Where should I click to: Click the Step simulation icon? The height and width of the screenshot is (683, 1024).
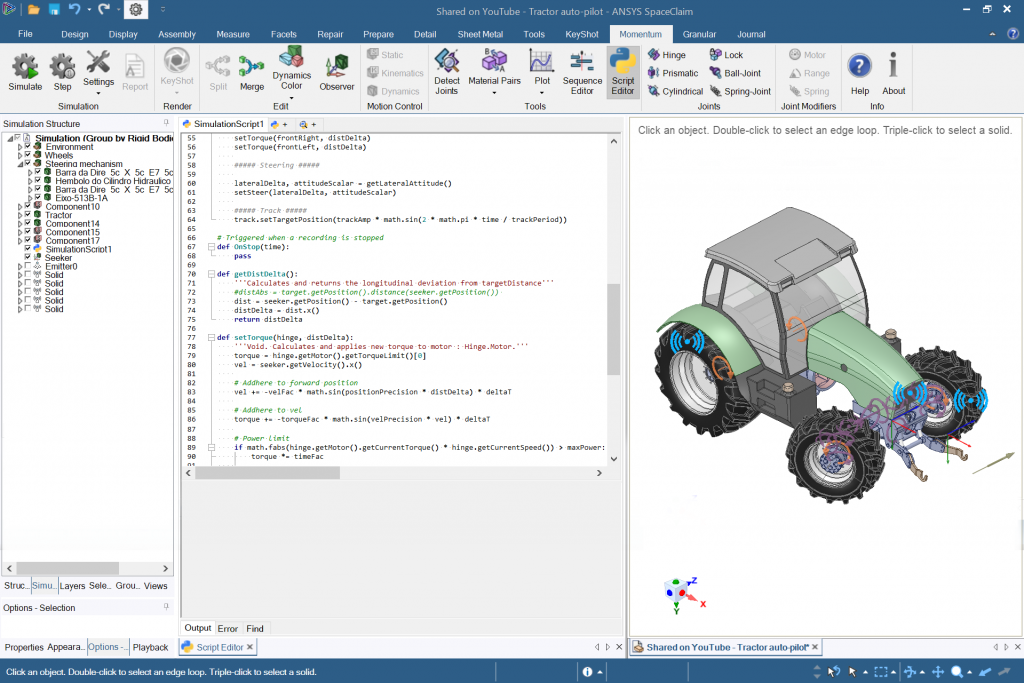pyautogui.click(x=63, y=72)
